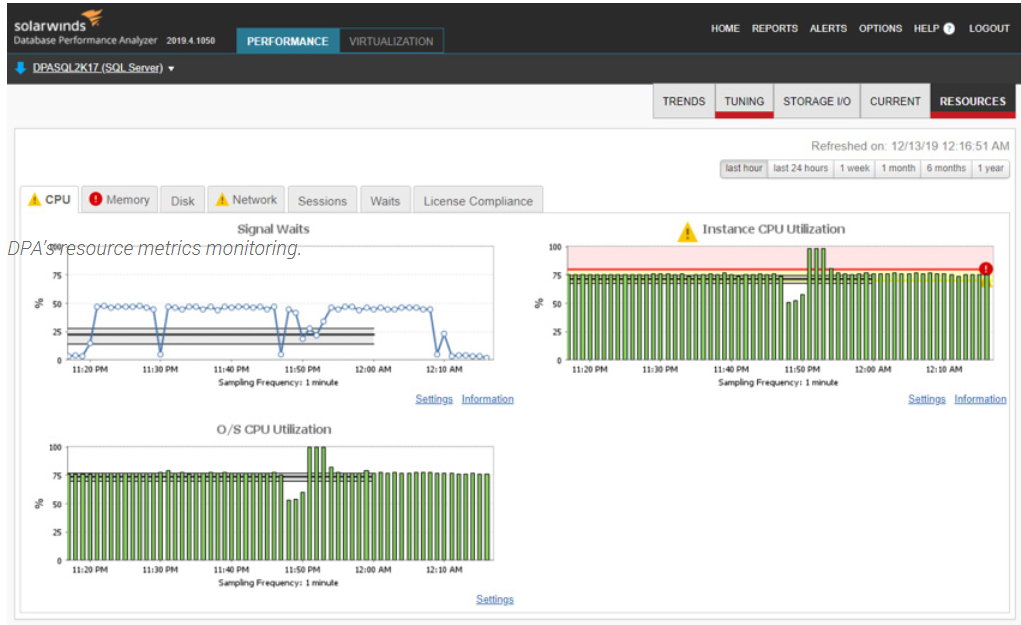Viewport: 1021px width, 625px height.
Task: Click the Help question mark icon
Action: (949, 29)
